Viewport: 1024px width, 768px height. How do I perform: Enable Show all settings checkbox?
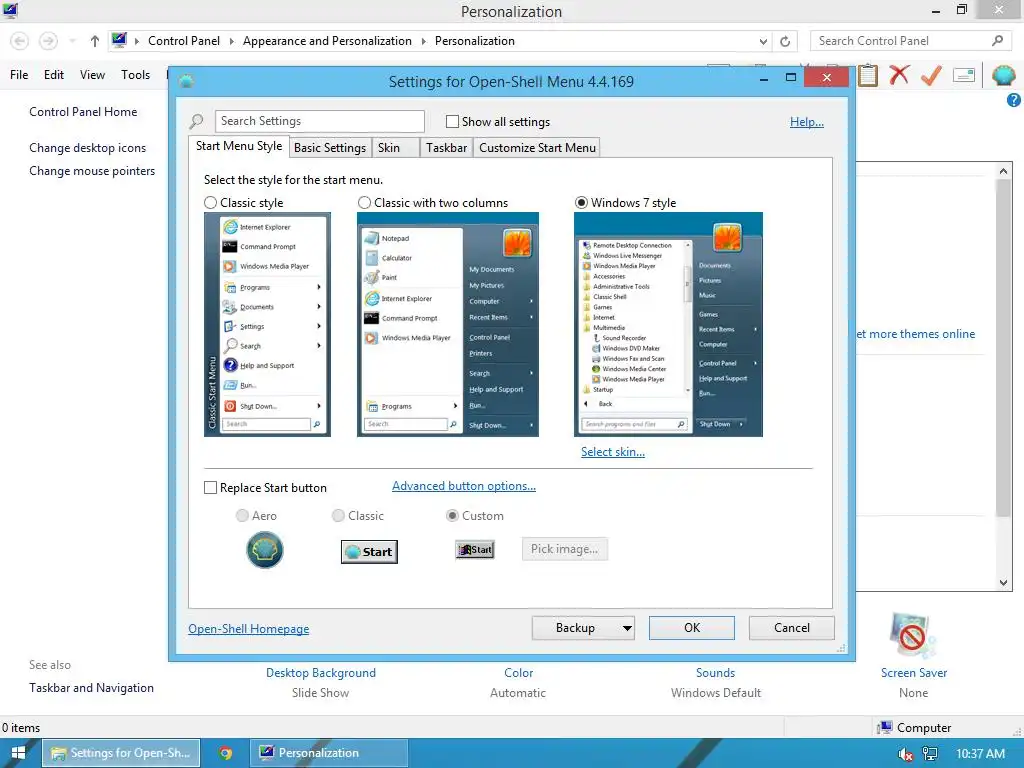click(x=452, y=121)
